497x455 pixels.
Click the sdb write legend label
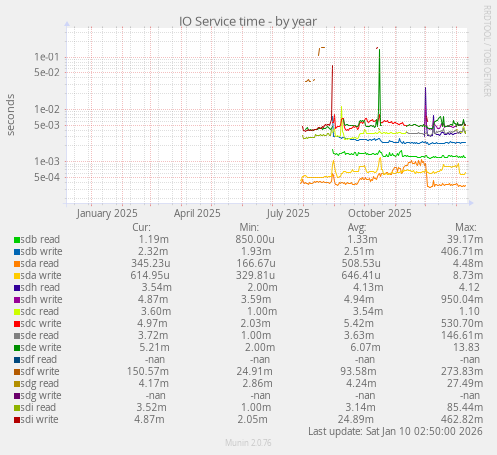point(41,251)
